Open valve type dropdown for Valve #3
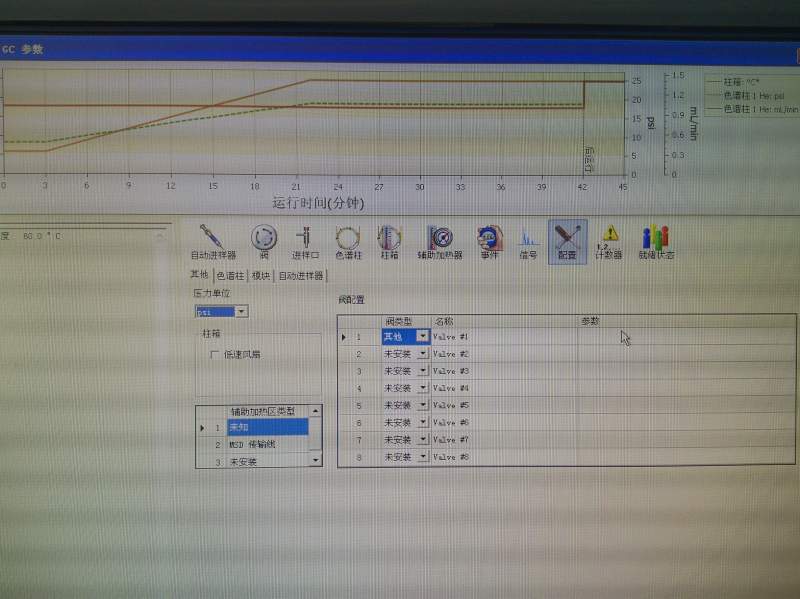Screen dimensions: 800x599 [x=422, y=371]
